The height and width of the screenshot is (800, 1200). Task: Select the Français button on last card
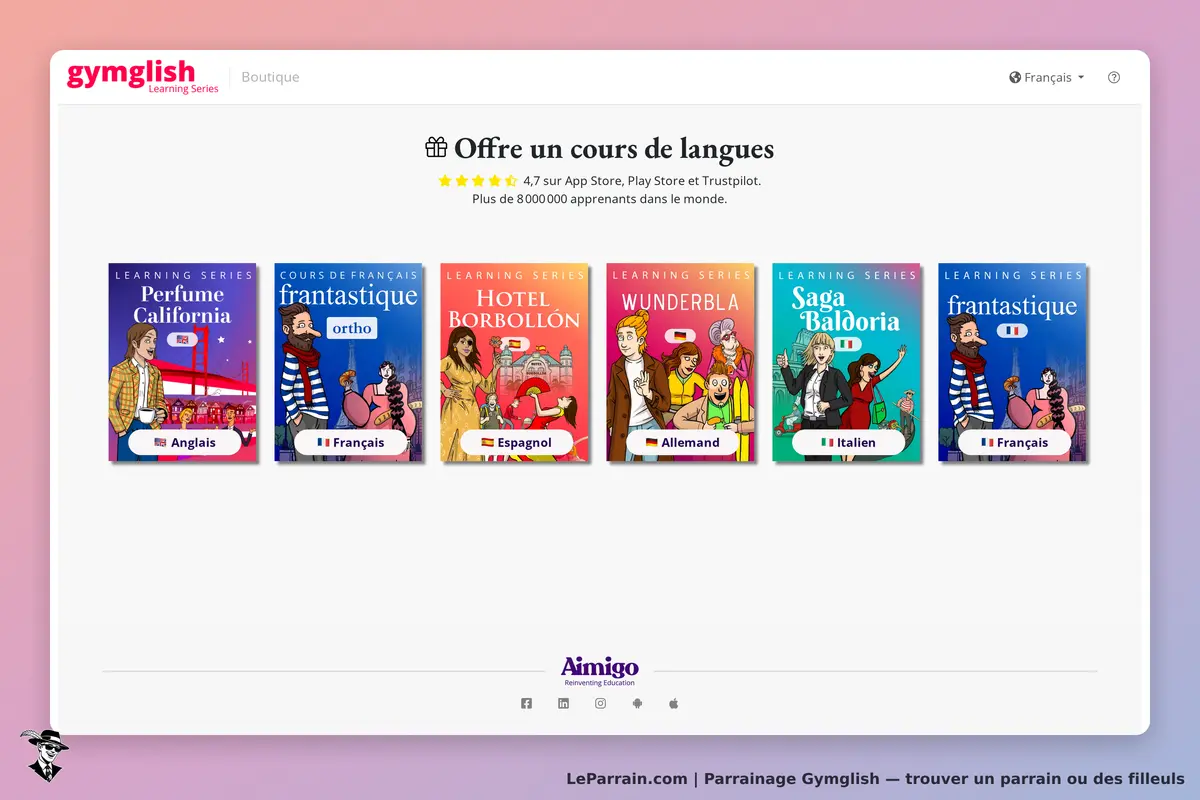pos(1015,442)
